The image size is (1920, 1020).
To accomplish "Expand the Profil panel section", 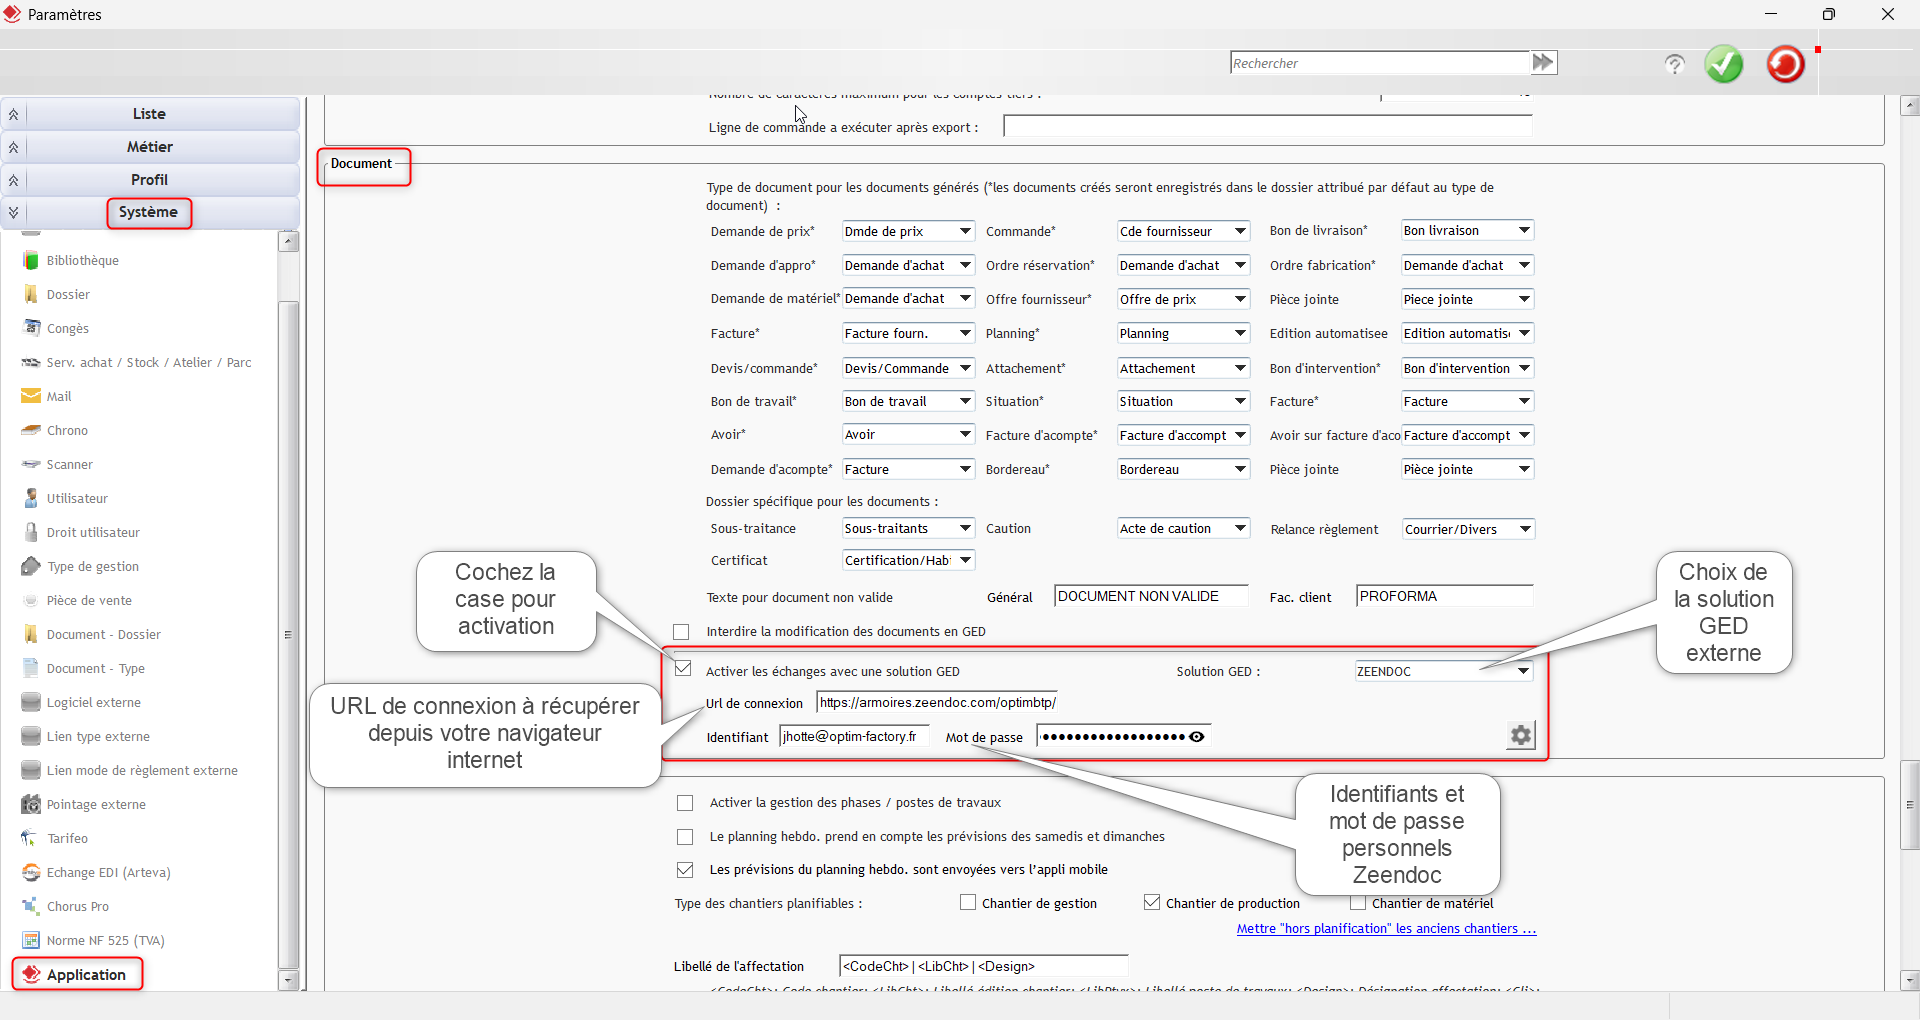I will pos(150,180).
